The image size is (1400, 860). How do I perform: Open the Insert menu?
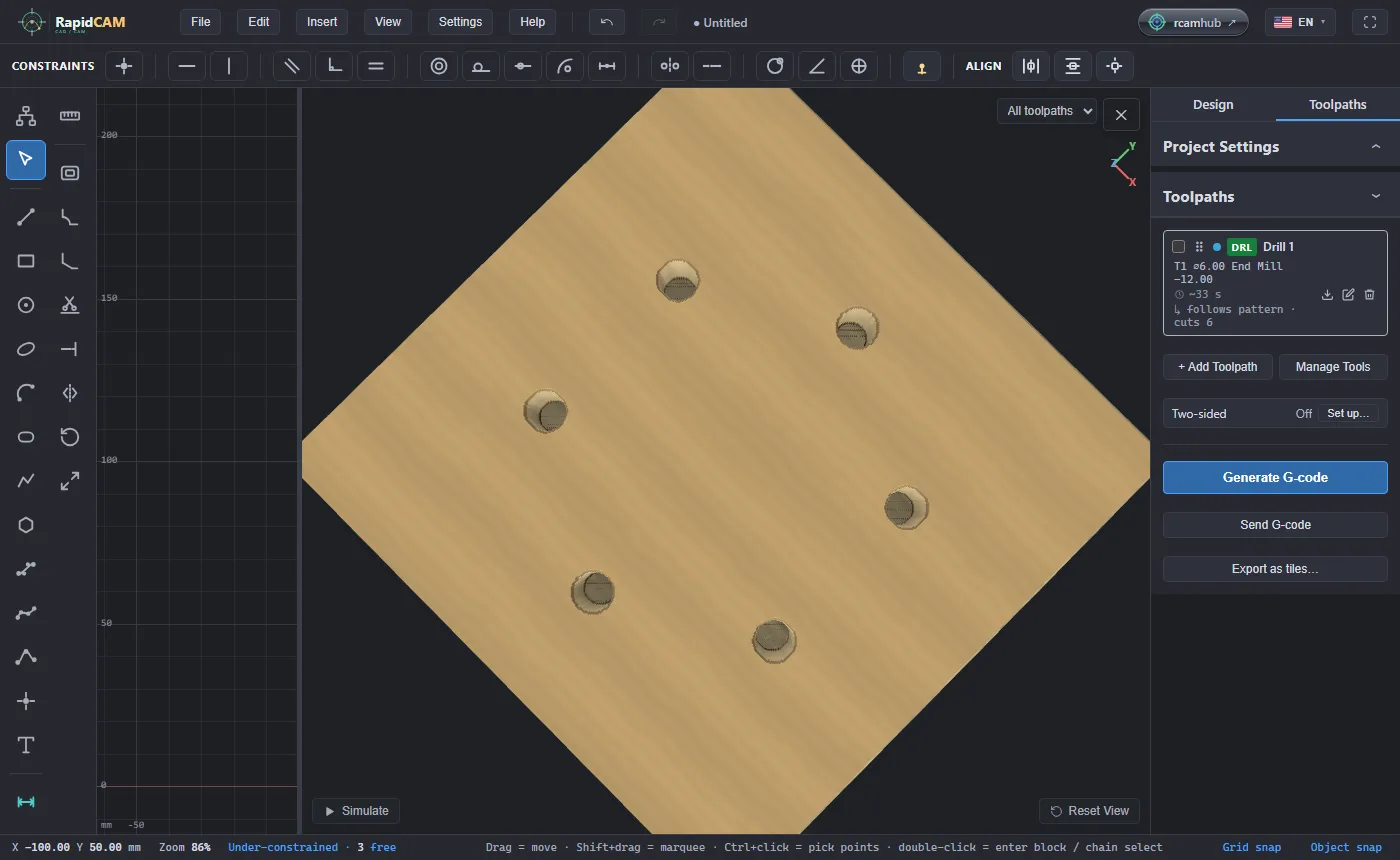(x=322, y=22)
